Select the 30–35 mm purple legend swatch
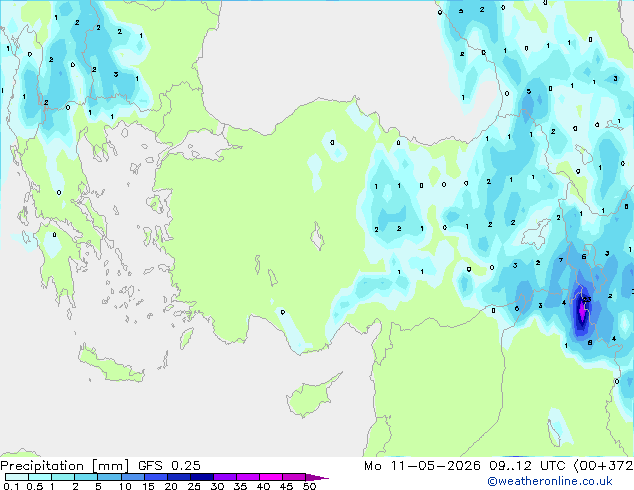 224,477
